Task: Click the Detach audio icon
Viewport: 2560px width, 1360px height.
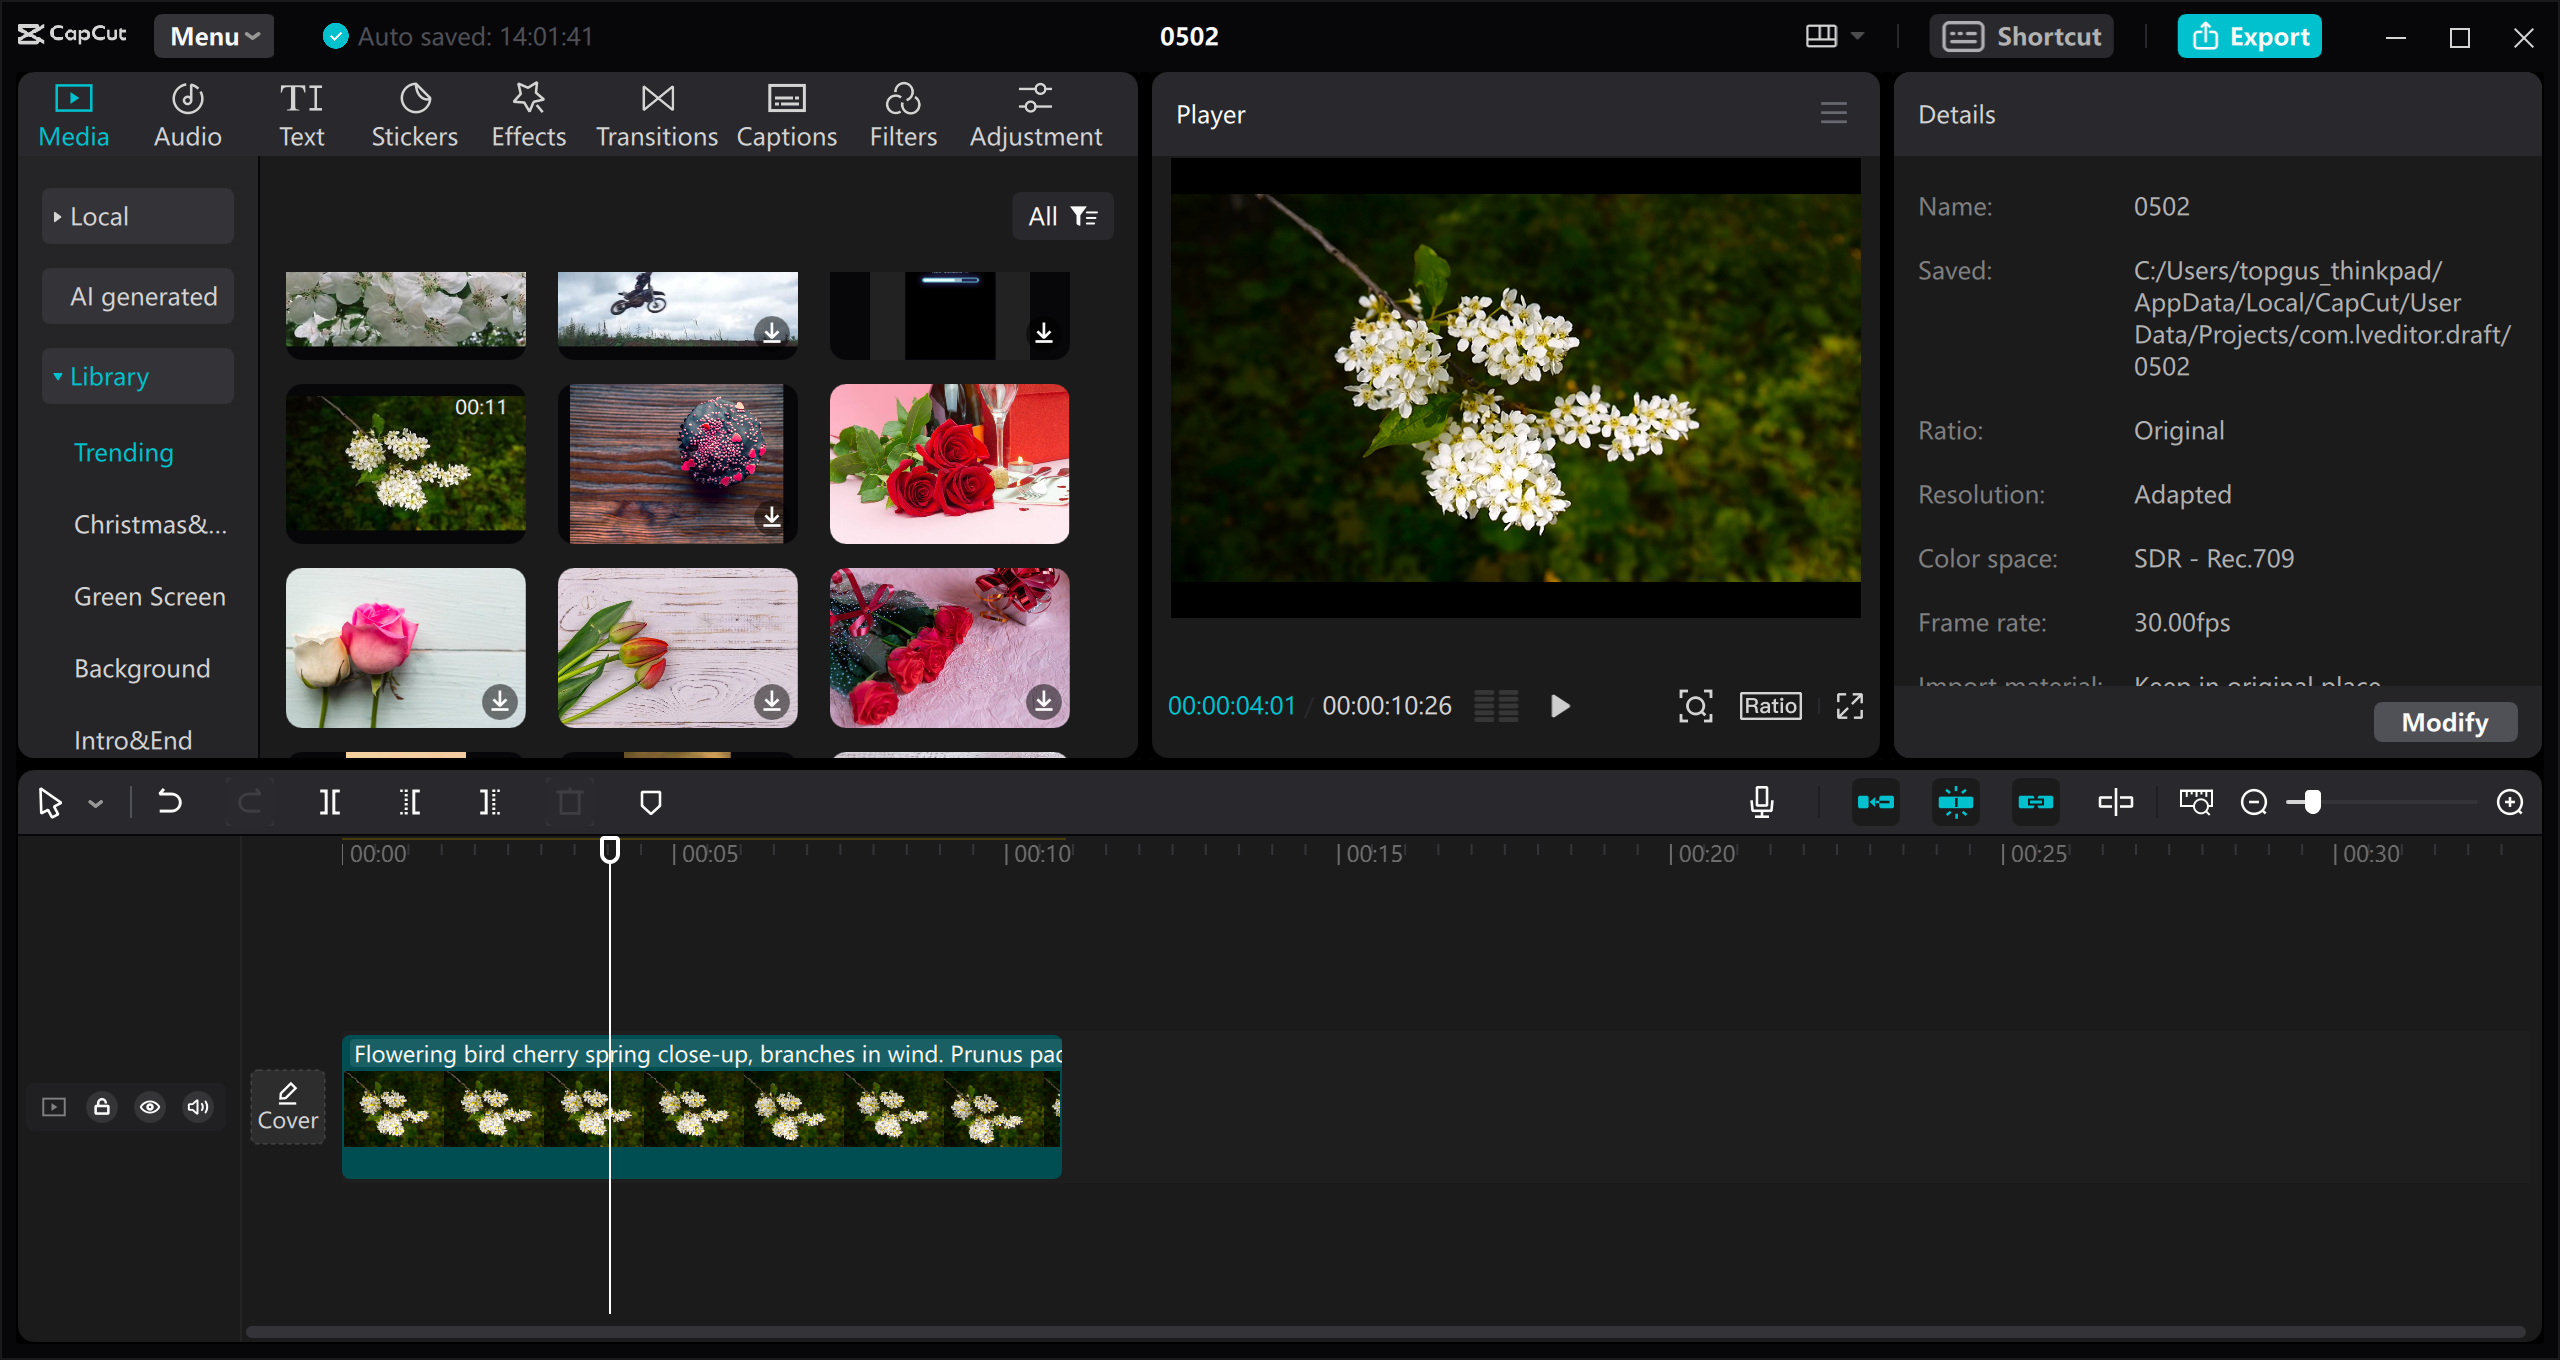Action: (x=2116, y=801)
